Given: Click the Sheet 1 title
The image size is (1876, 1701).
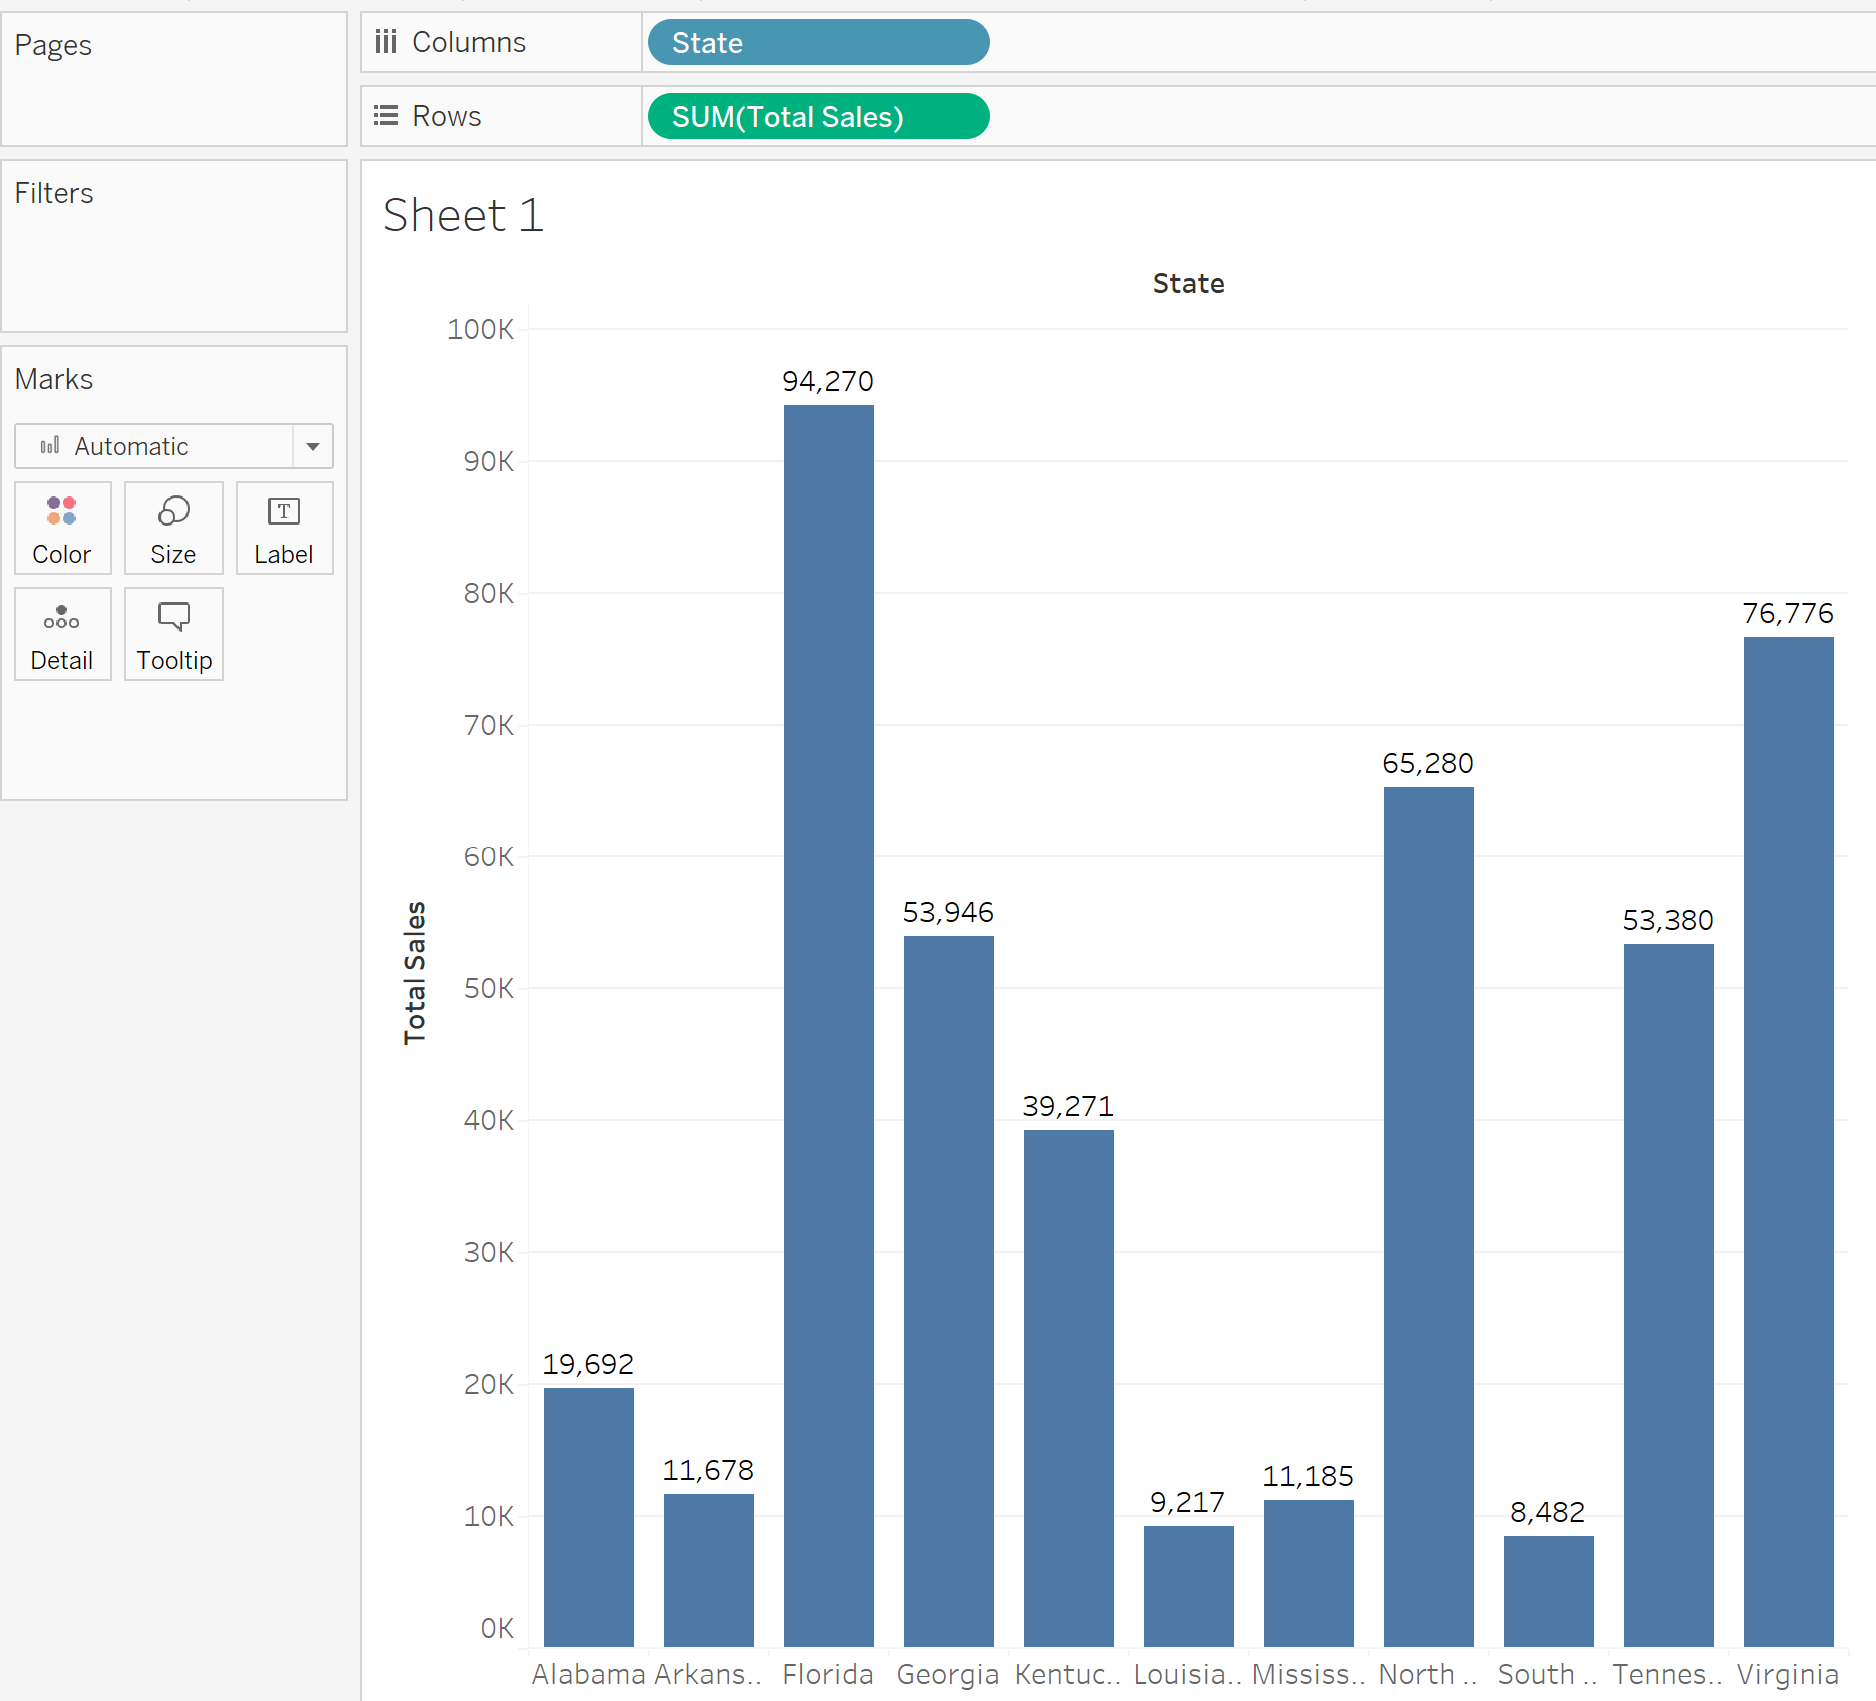Looking at the screenshot, I should (x=463, y=216).
